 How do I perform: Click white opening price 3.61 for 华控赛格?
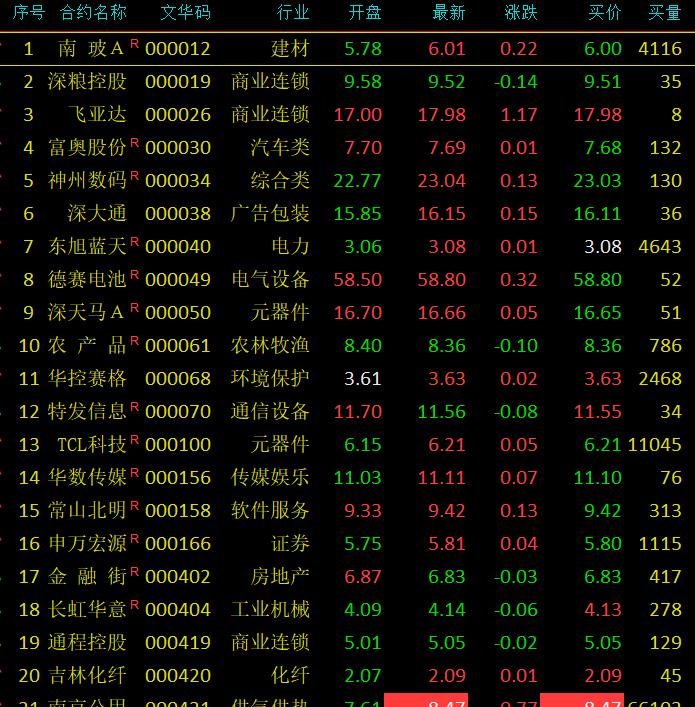(x=363, y=379)
